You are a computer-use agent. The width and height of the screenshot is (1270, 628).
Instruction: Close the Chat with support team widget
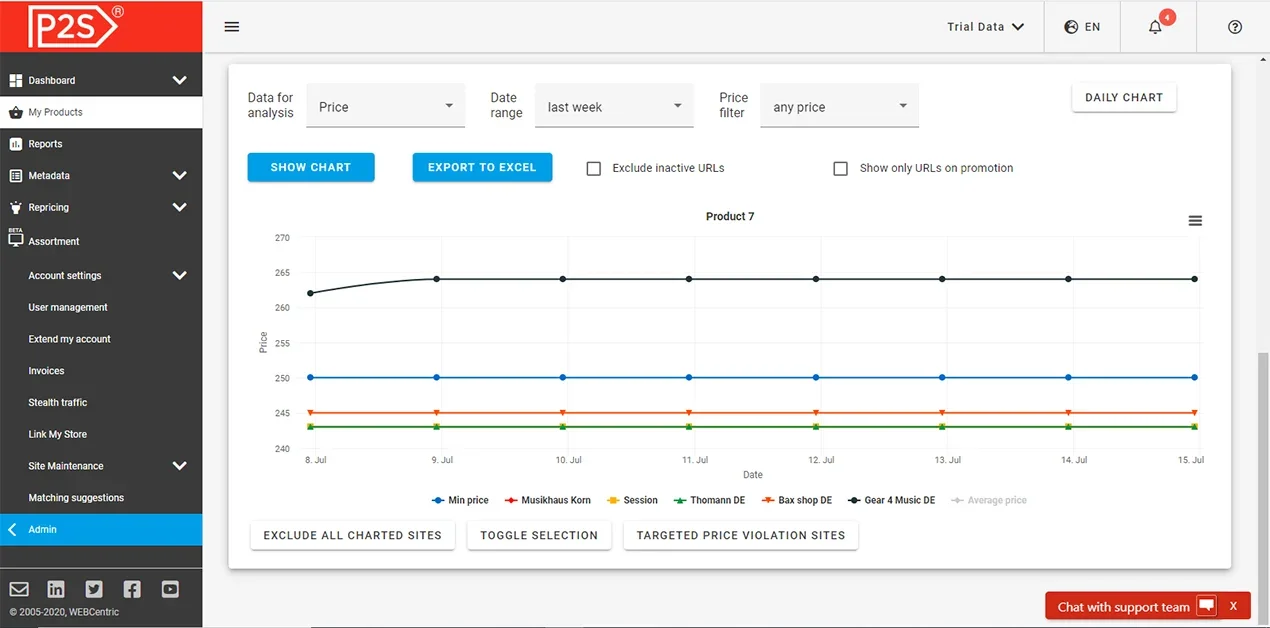(x=1233, y=606)
